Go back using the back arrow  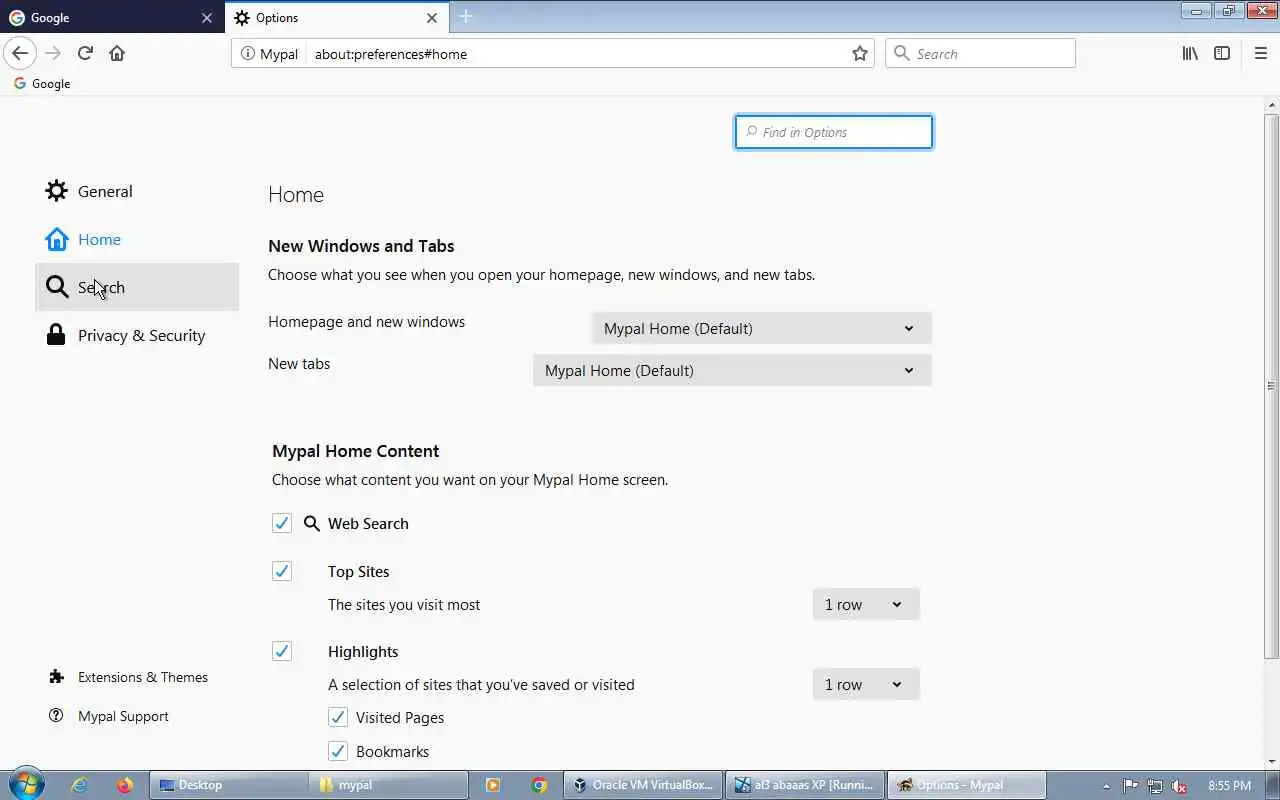pos(20,53)
